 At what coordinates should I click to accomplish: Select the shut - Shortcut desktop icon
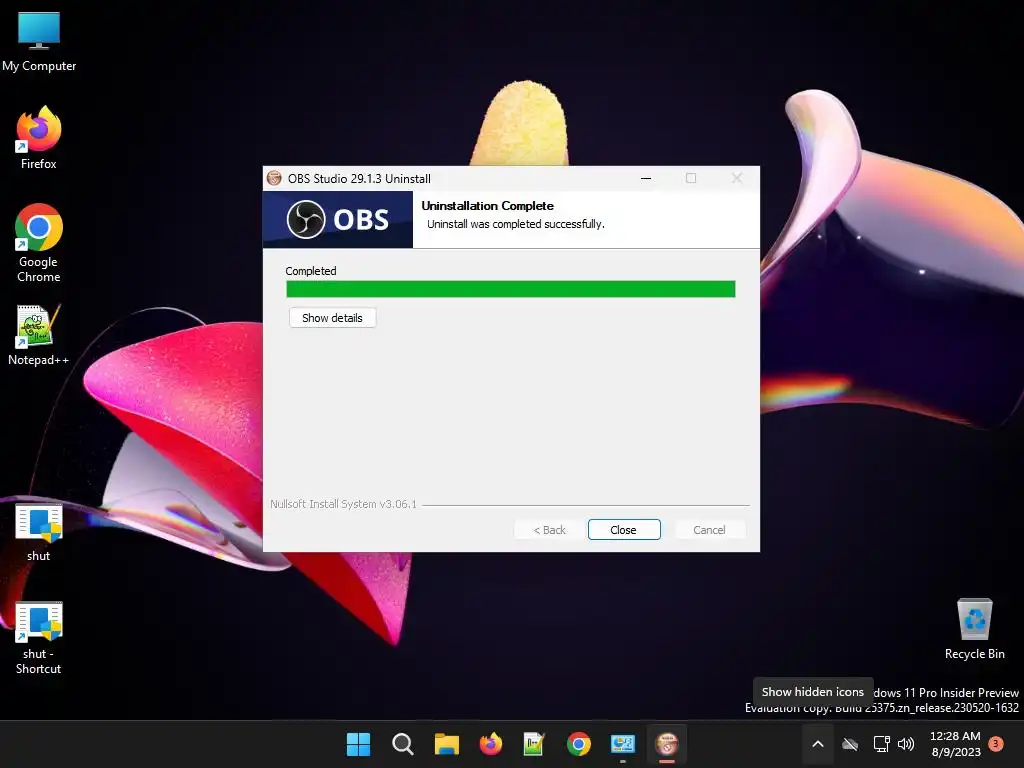pyautogui.click(x=39, y=638)
